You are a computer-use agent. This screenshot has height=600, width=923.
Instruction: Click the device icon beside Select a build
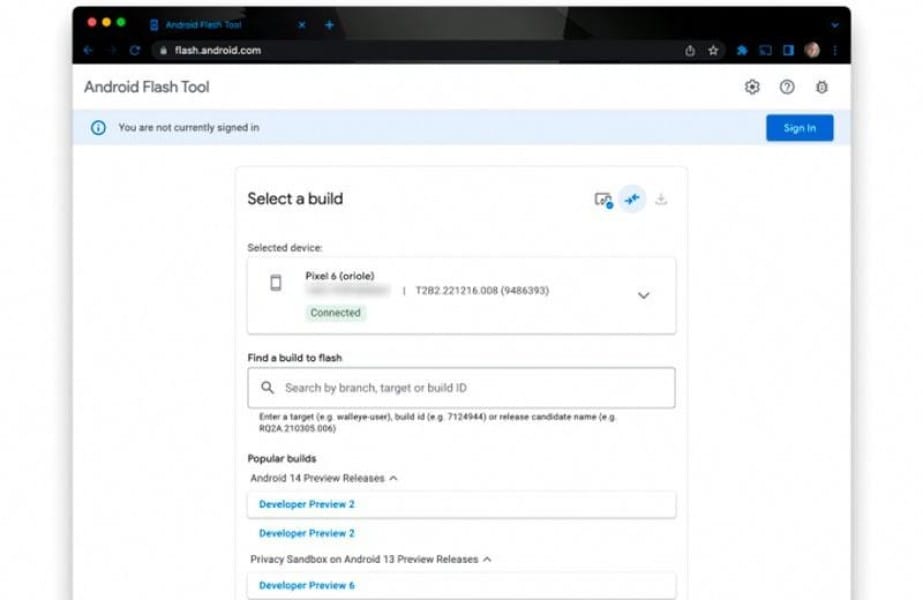pos(603,199)
